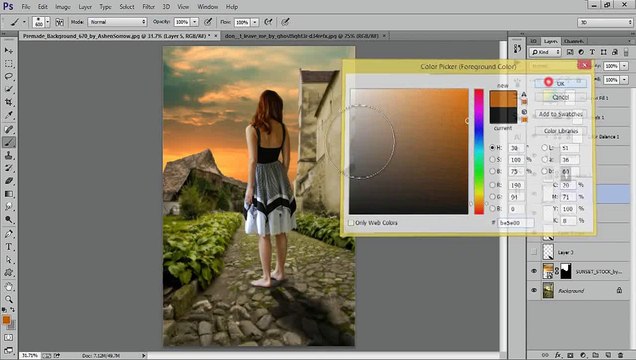Screen dimensions: 636x360
Task: Open the Brush Preset picker arrow
Action: pos(47,22)
